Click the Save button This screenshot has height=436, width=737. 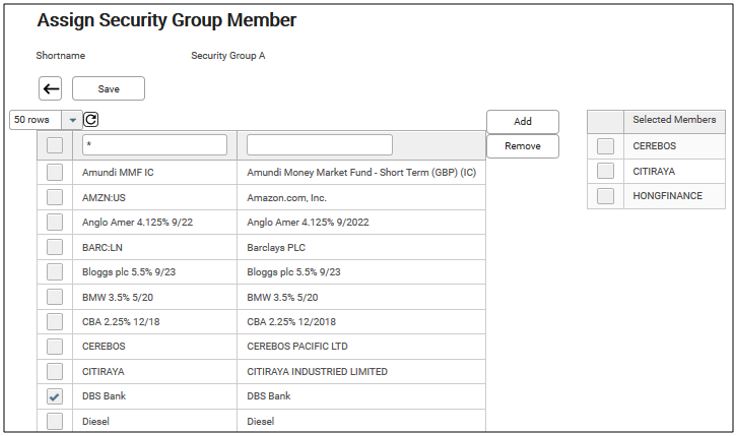[108, 89]
